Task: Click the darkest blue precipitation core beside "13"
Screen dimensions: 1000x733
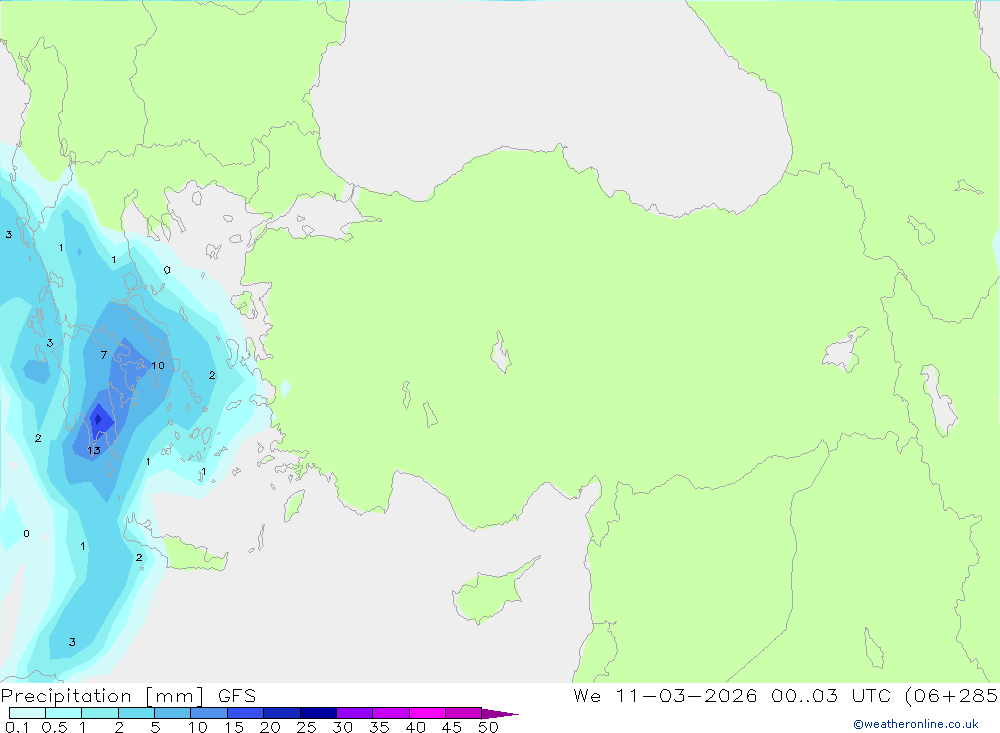Action: [98, 419]
